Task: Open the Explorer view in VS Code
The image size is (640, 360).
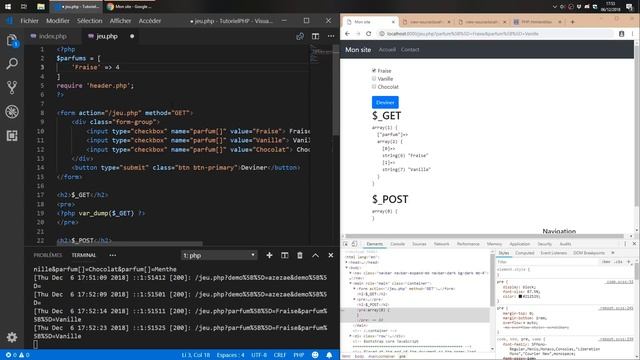Action: [12, 40]
